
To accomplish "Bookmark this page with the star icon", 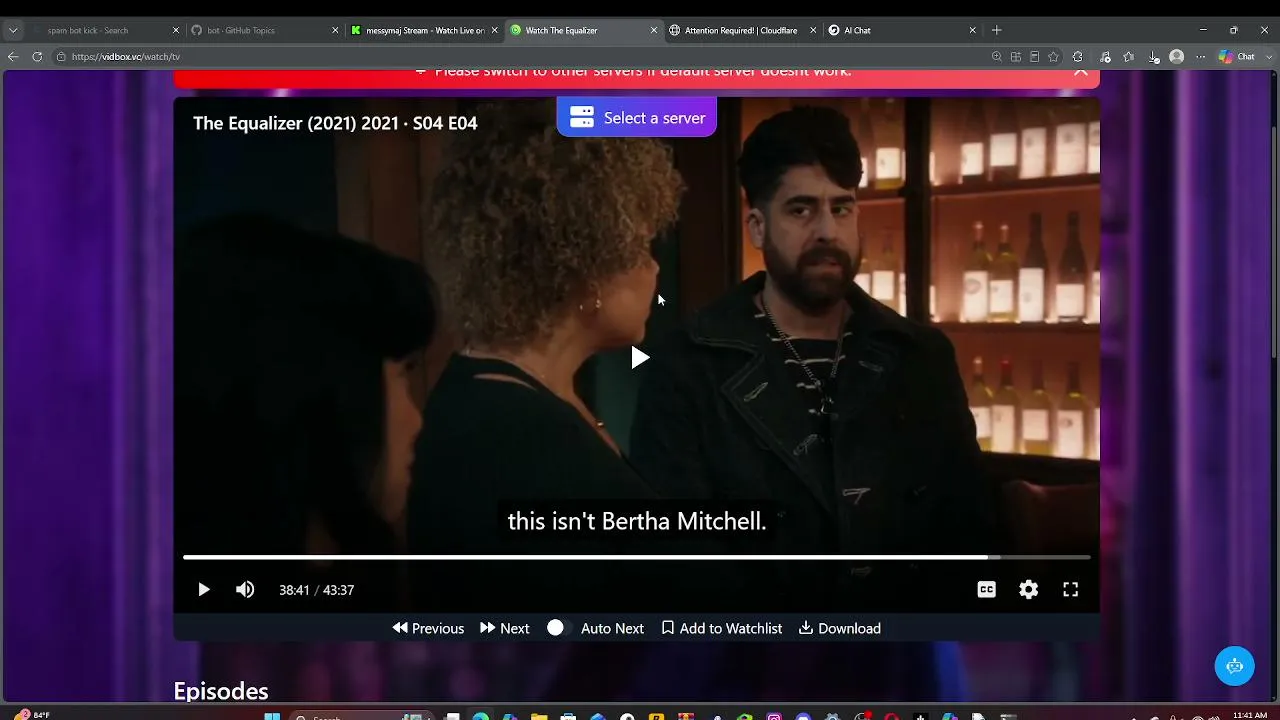I will point(1053,57).
